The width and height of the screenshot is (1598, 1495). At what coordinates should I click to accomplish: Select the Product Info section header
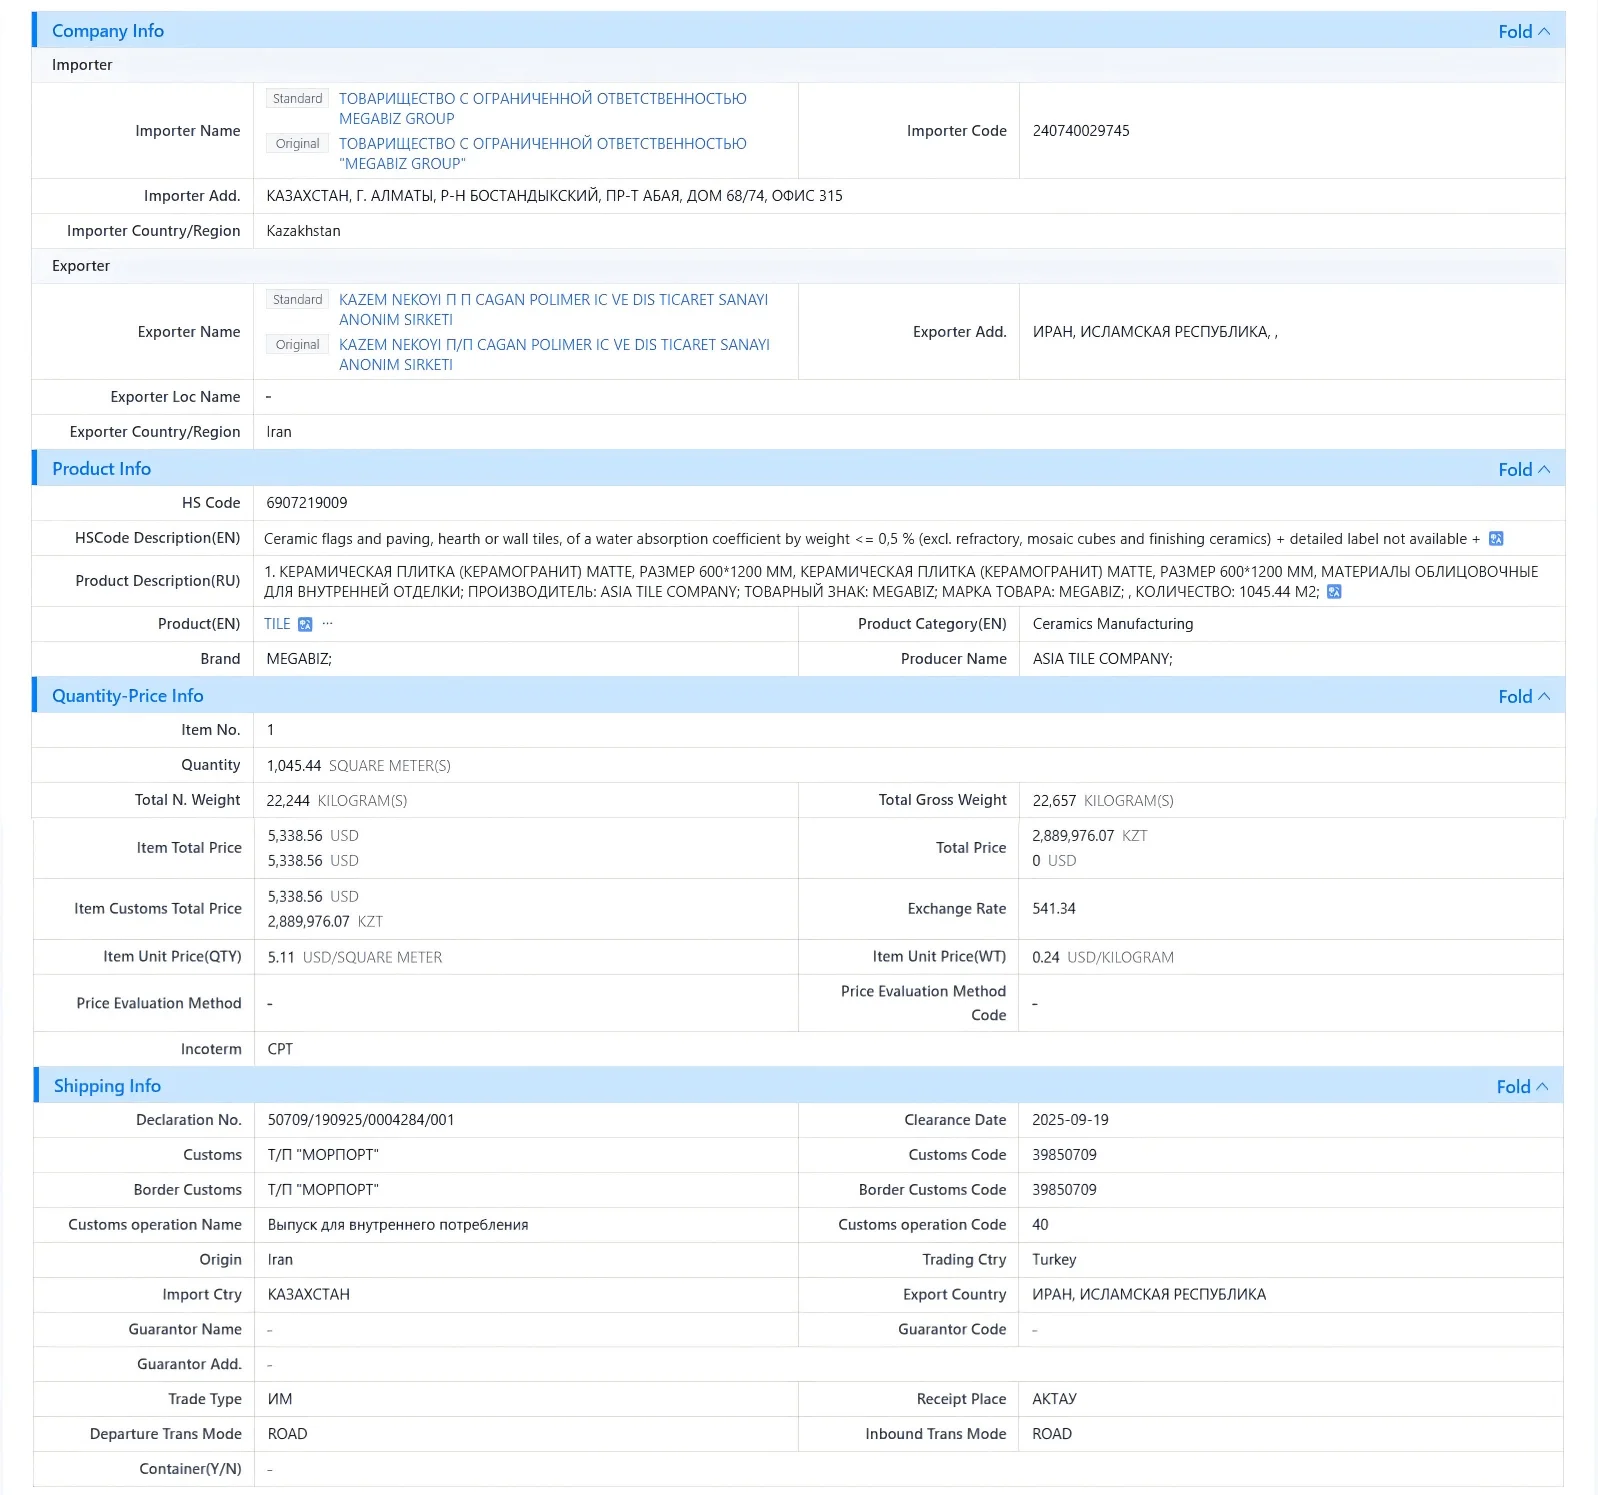tap(101, 469)
